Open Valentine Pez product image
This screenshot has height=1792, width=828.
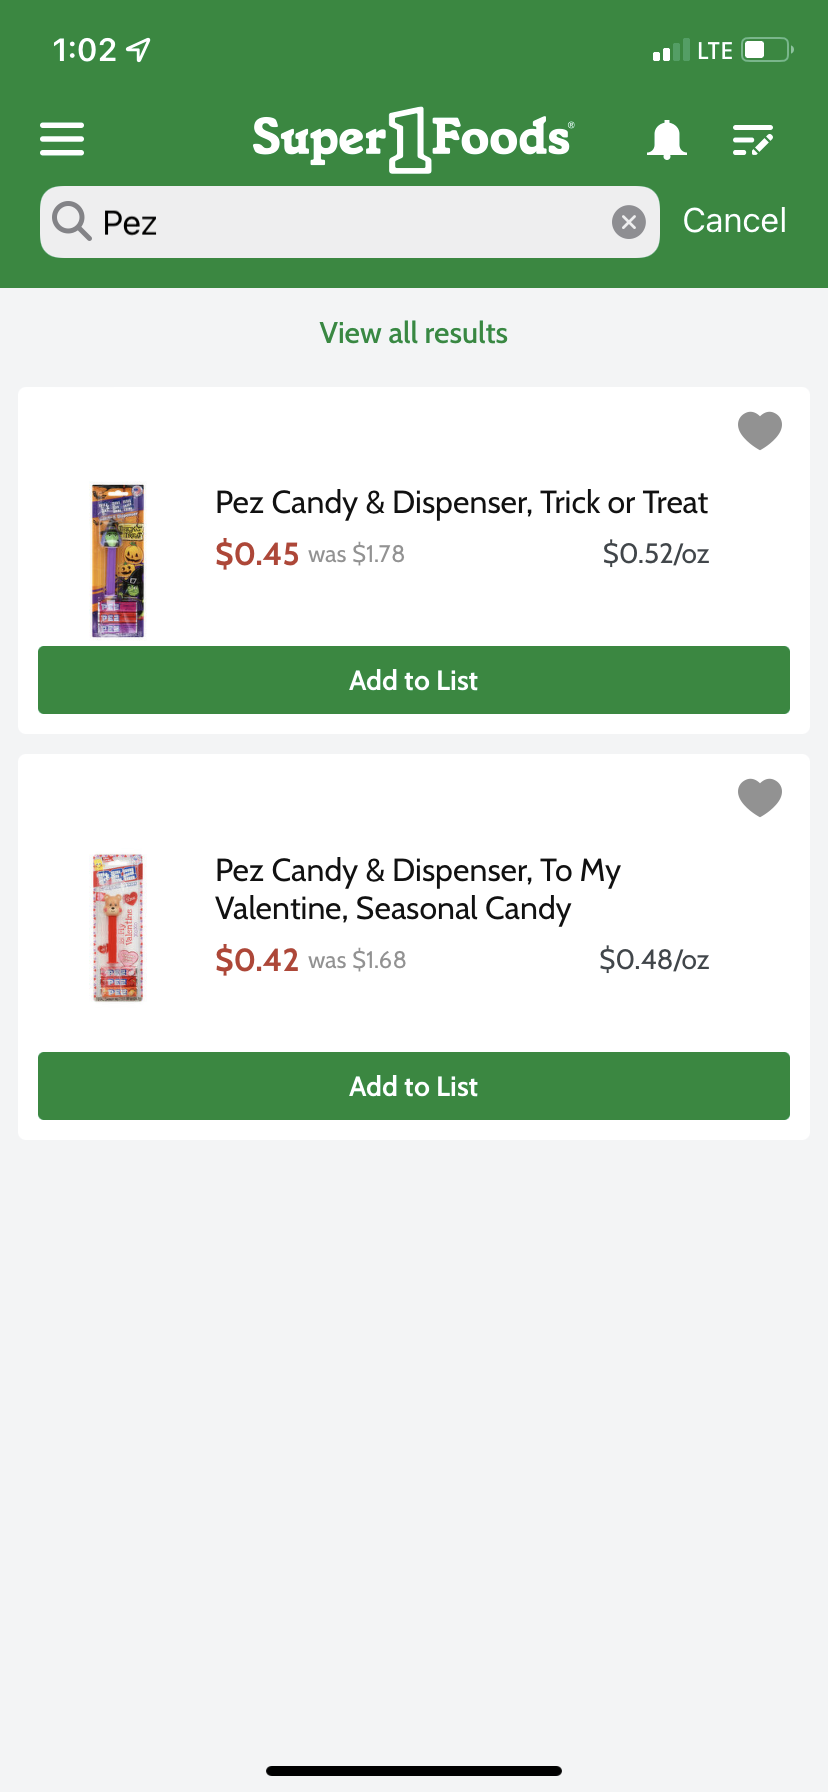pyautogui.click(x=118, y=928)
